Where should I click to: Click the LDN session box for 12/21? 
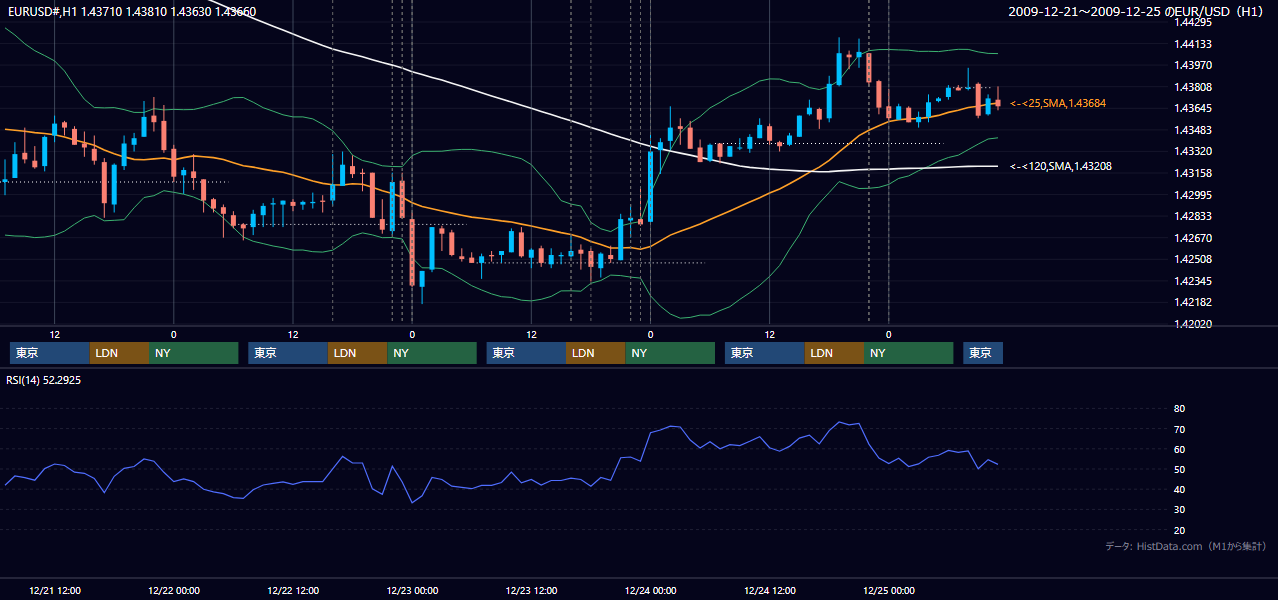(119, 353)
